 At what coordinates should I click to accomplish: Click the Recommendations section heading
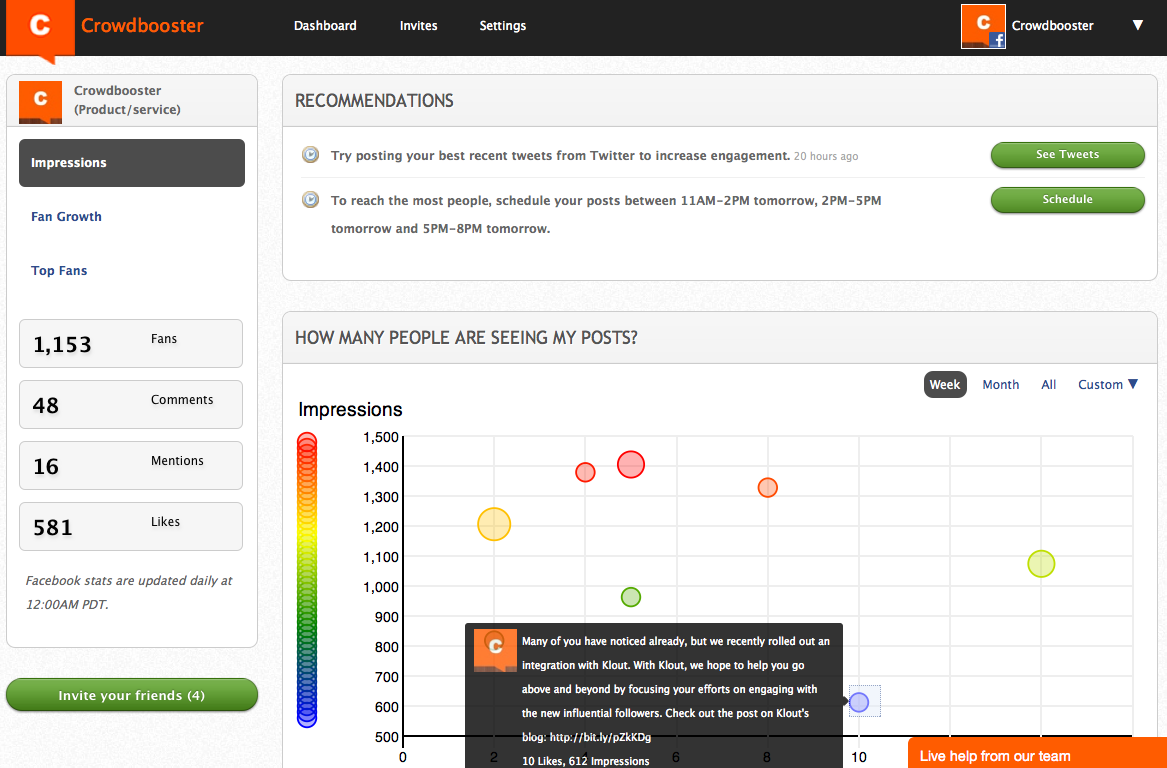(374, 100)
